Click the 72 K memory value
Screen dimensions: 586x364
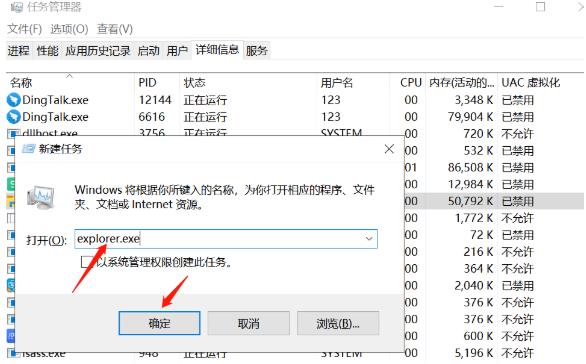point(482,235)
